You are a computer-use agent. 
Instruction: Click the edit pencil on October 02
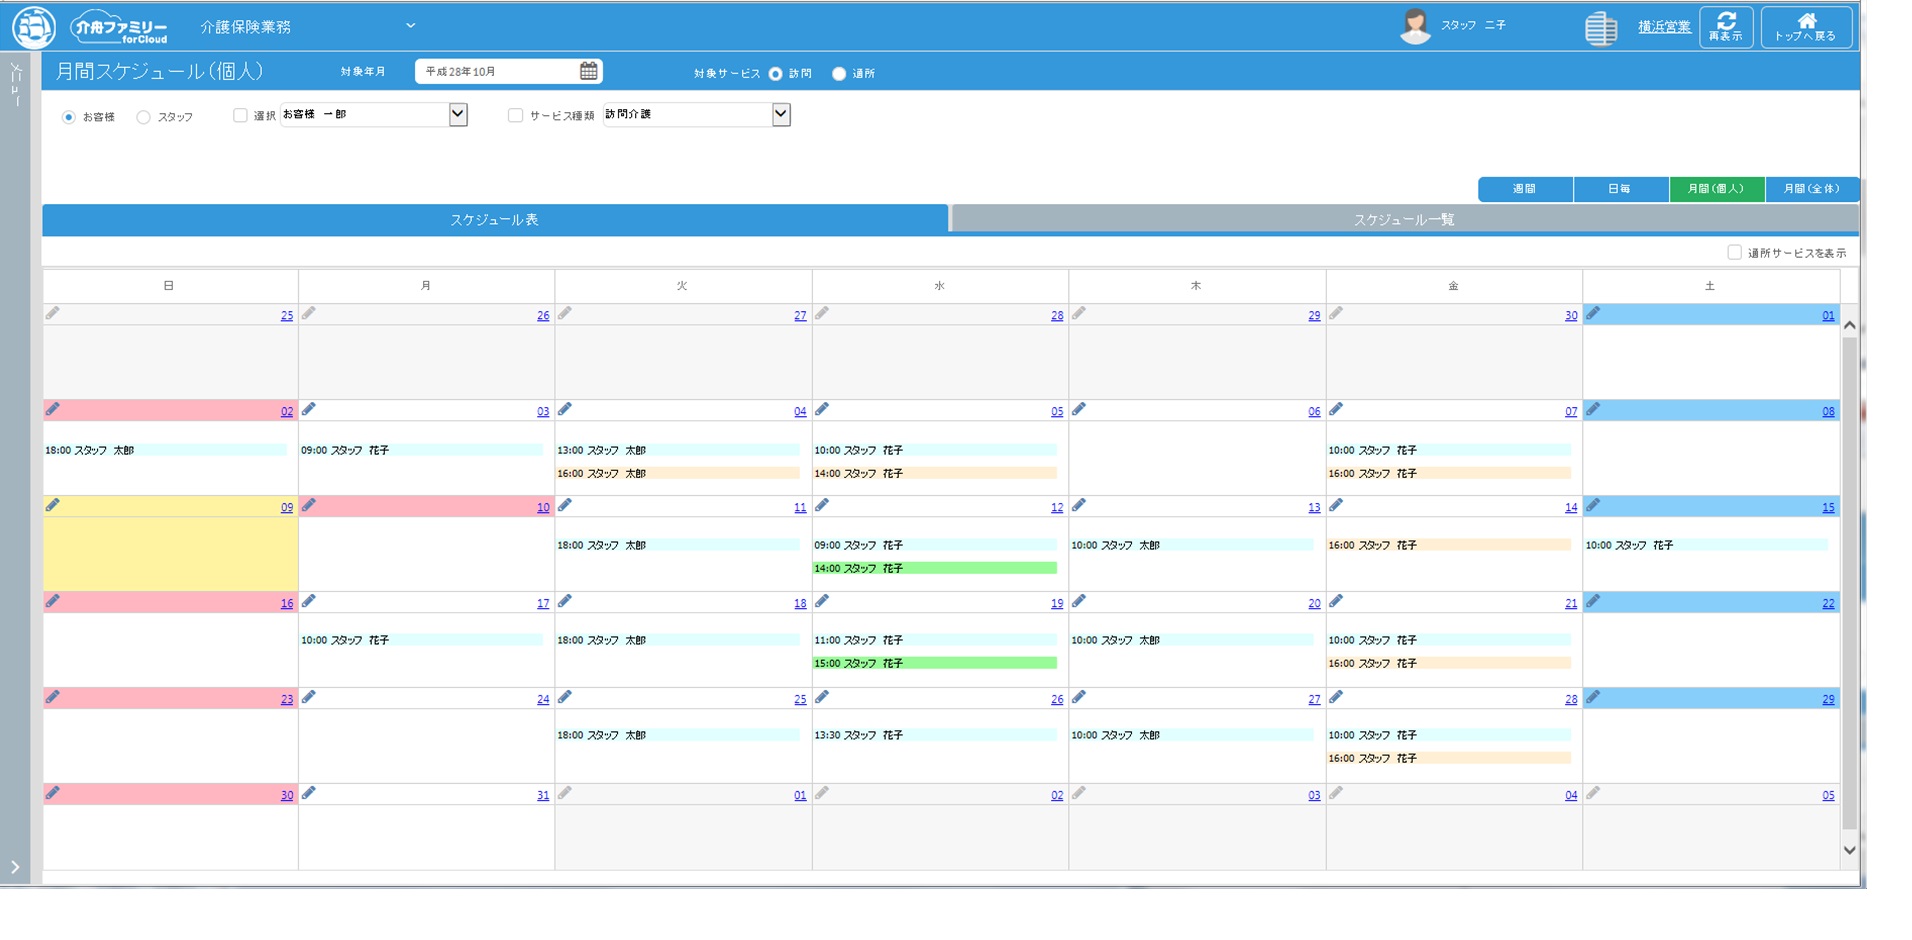point(52,409)
